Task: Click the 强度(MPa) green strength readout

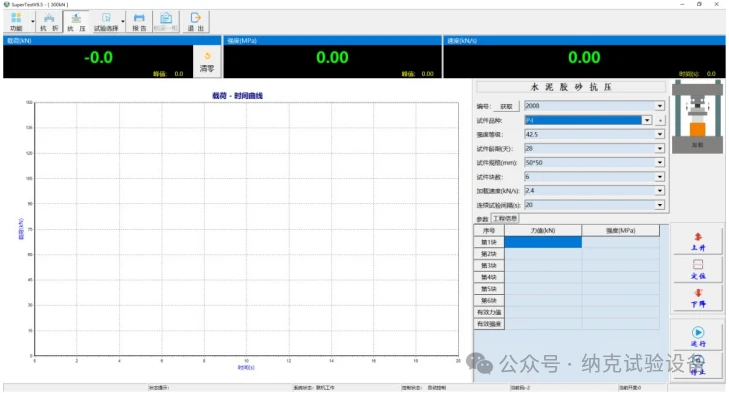Action: (x=332, y=58)
